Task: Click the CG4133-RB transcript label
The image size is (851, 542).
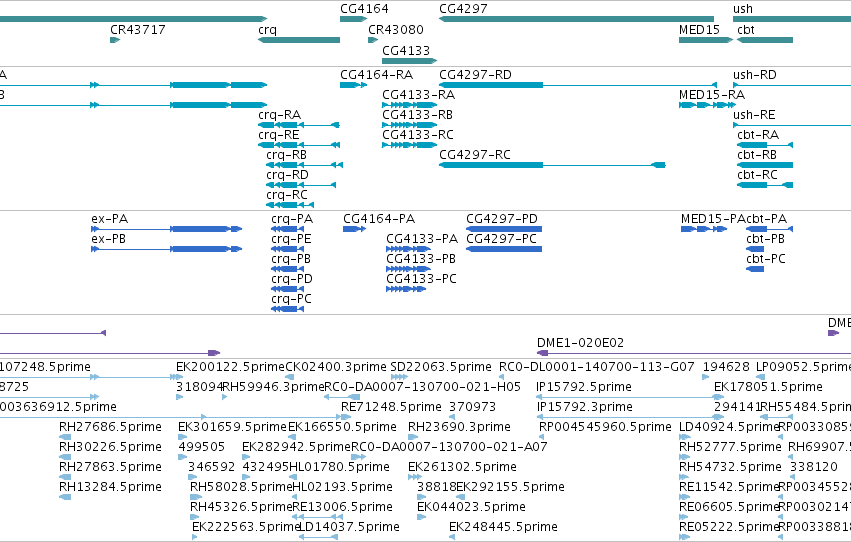Action: coord(417,114)
